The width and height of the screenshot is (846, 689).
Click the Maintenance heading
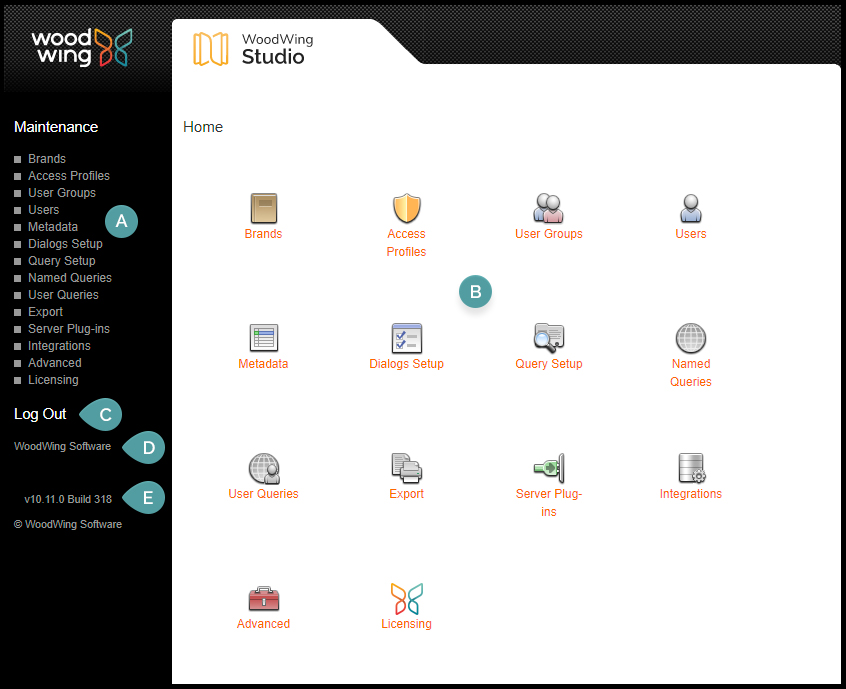[56, 127]
